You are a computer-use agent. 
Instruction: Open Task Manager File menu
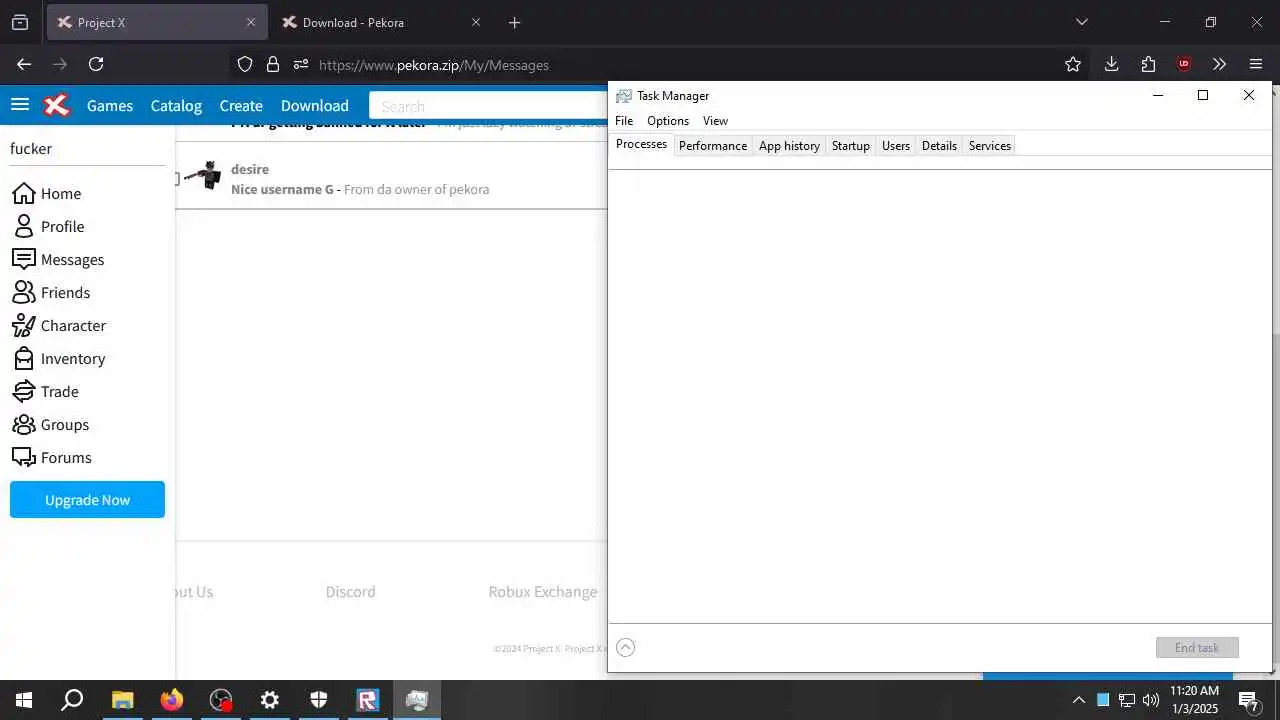pos(624,120)
